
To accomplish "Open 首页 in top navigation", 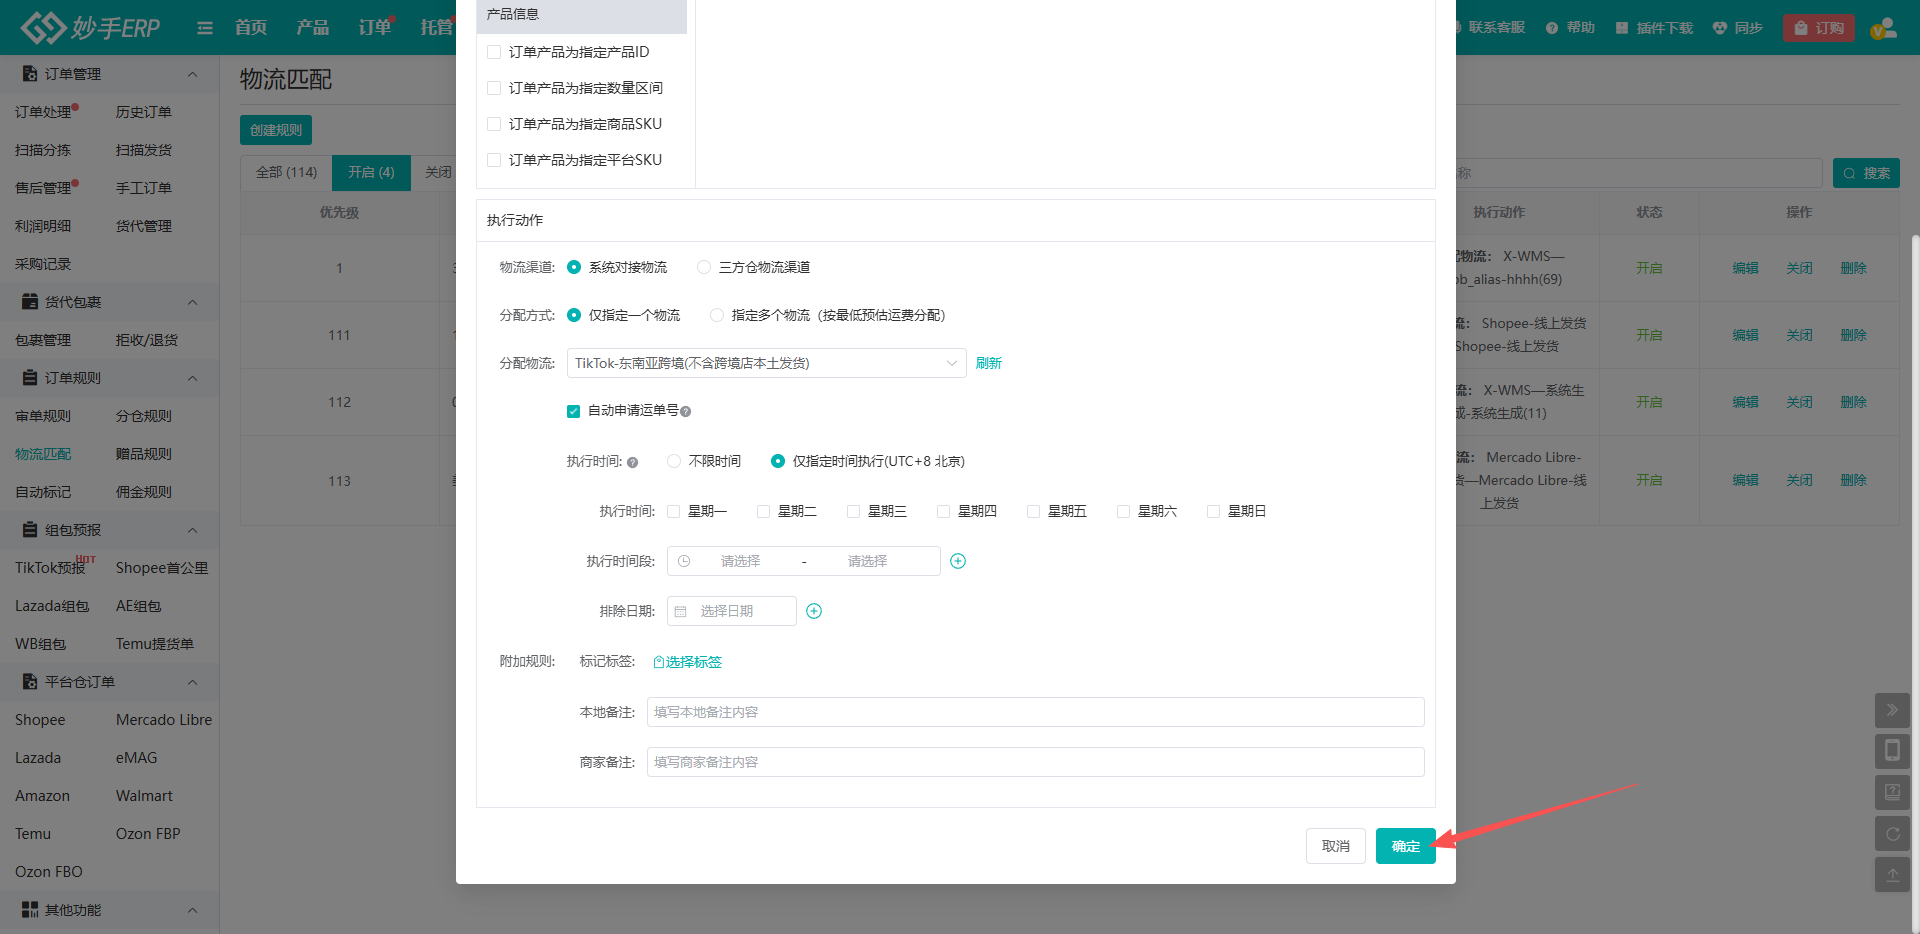I will [251, 28].
